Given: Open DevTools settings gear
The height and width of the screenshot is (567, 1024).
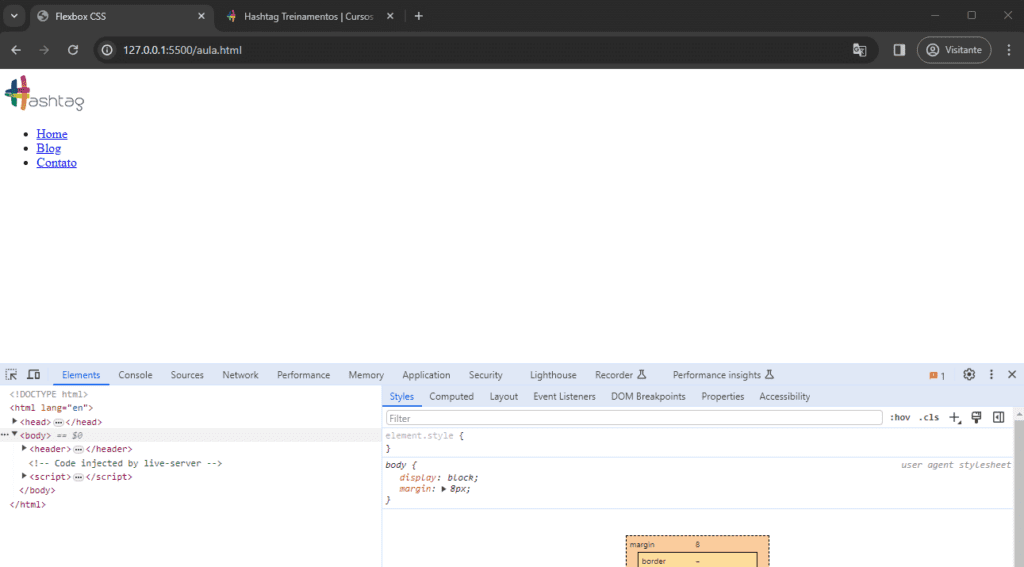Looking at the screenshot, I should (968, 374).
